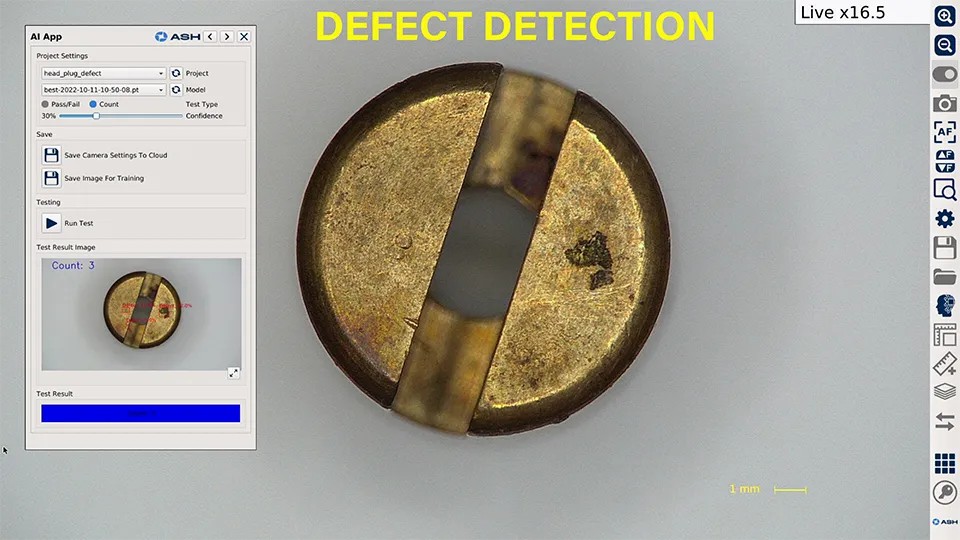Select the Pass/Fail test type
This screenshot has width=960, height=540.
(x=45, y=104)
